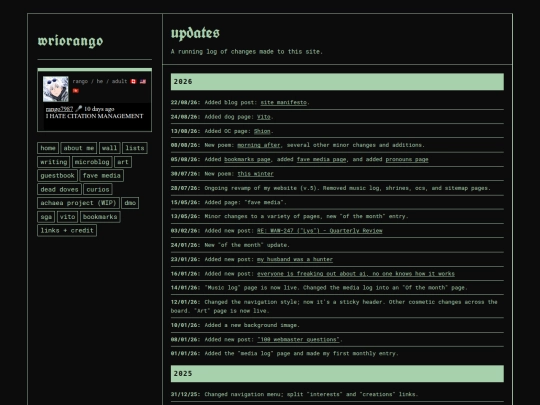Open the Vito dog page link
The height and width of the screenshot is (405, 540).
[x=264, y=117]
